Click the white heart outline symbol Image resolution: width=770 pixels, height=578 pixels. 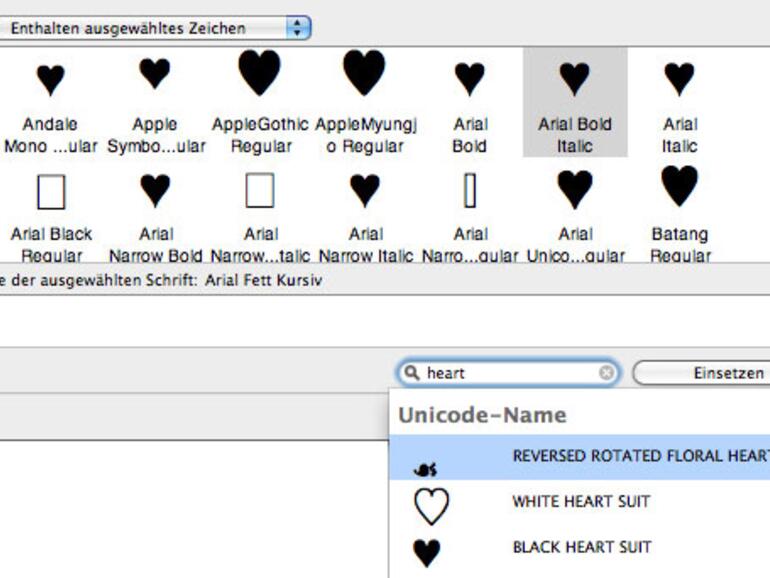click(x=431, y=506)
